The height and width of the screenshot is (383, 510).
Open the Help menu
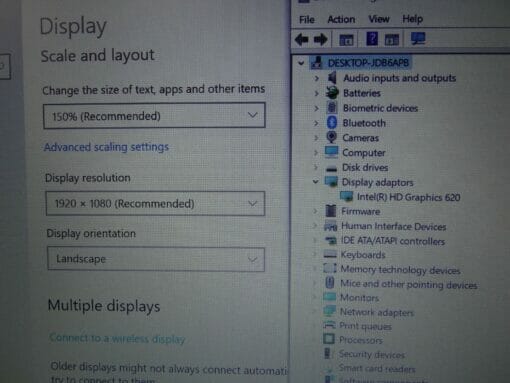pyautogui.click(x=412, y=19)
